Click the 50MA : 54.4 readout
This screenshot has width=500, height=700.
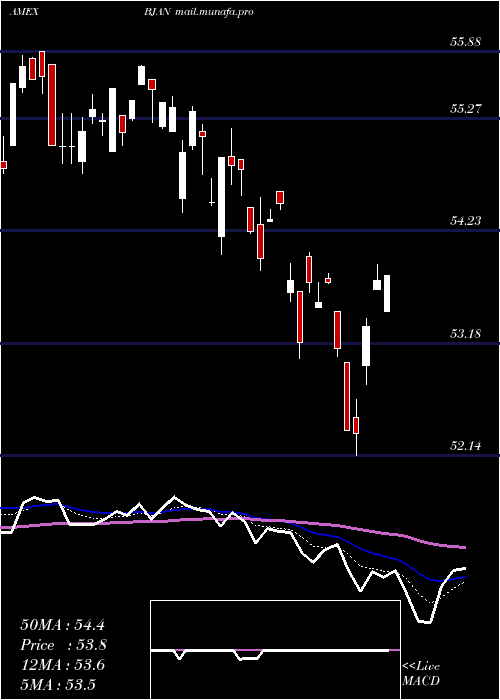62,625
